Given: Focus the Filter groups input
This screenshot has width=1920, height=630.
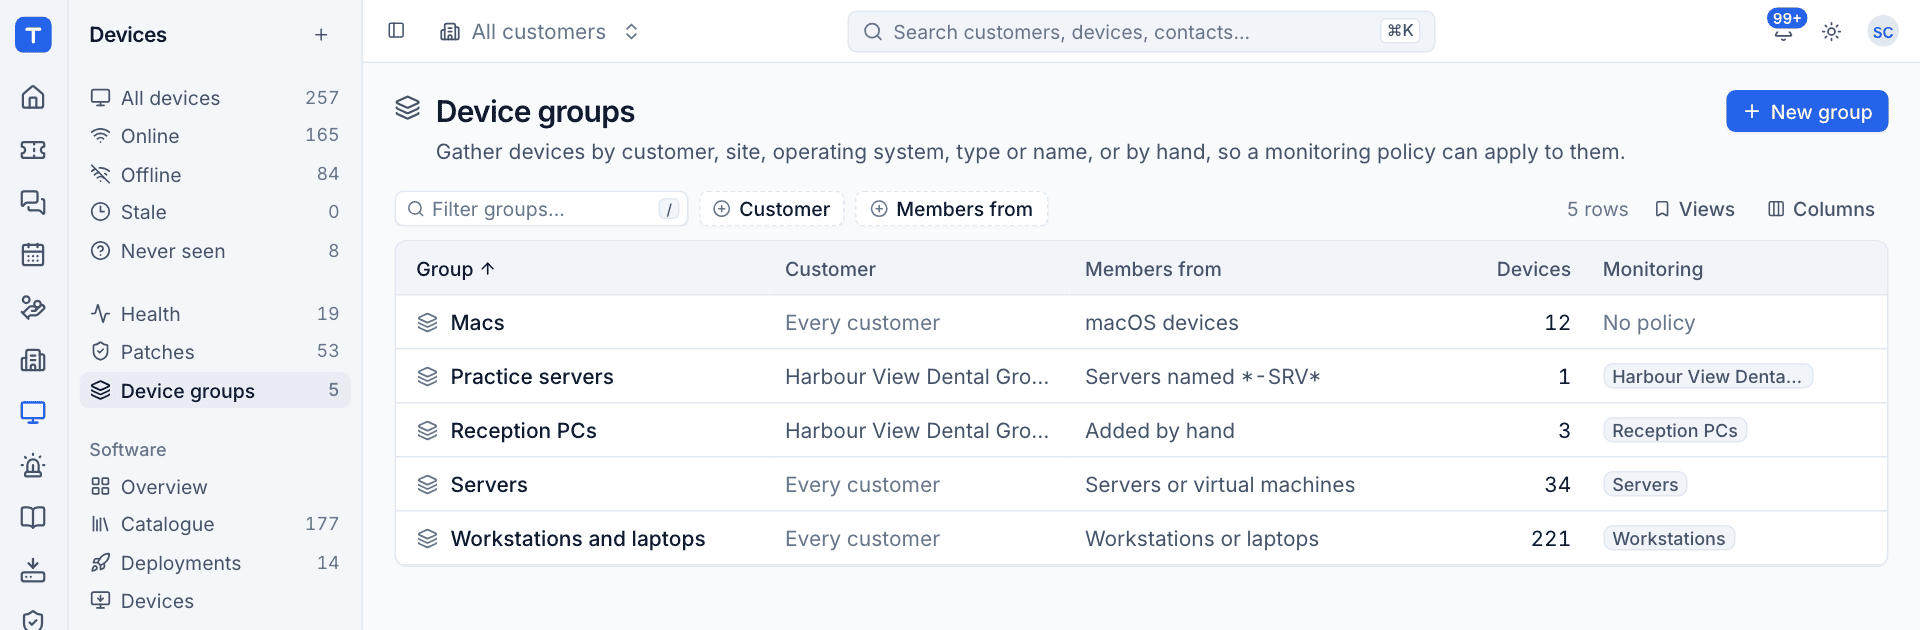Looking at the screenshot, I should pyautogui.click(x=541, y=209).
